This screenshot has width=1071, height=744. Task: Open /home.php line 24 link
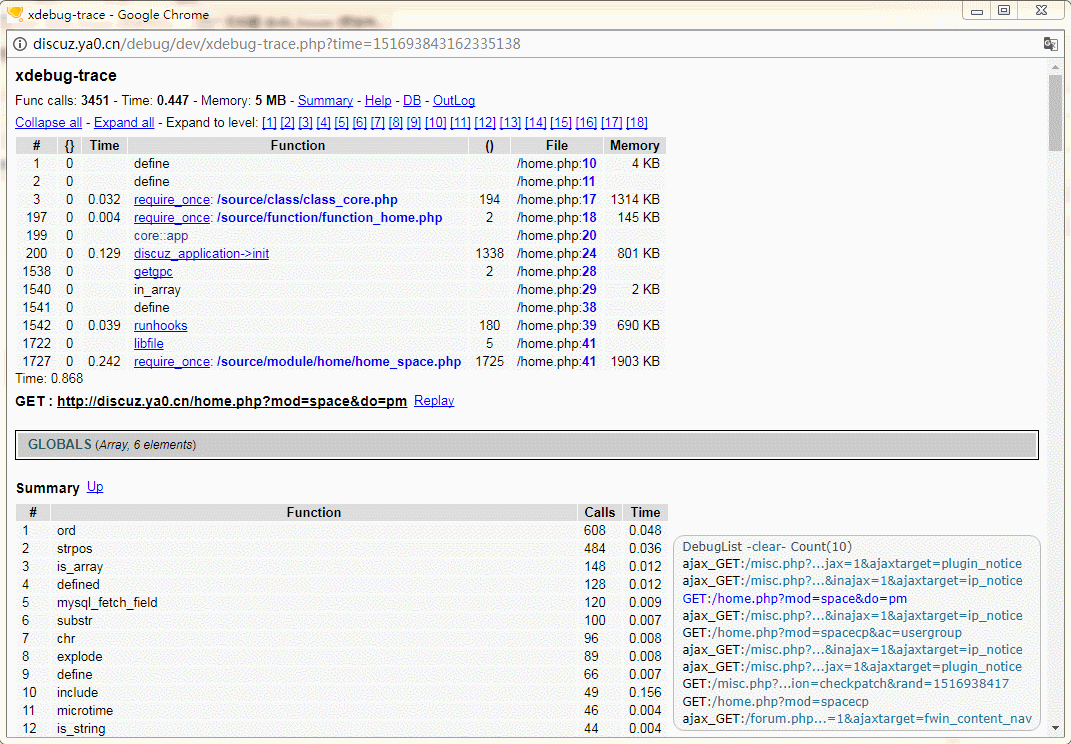pyautogui.click(x=589, y=253)
